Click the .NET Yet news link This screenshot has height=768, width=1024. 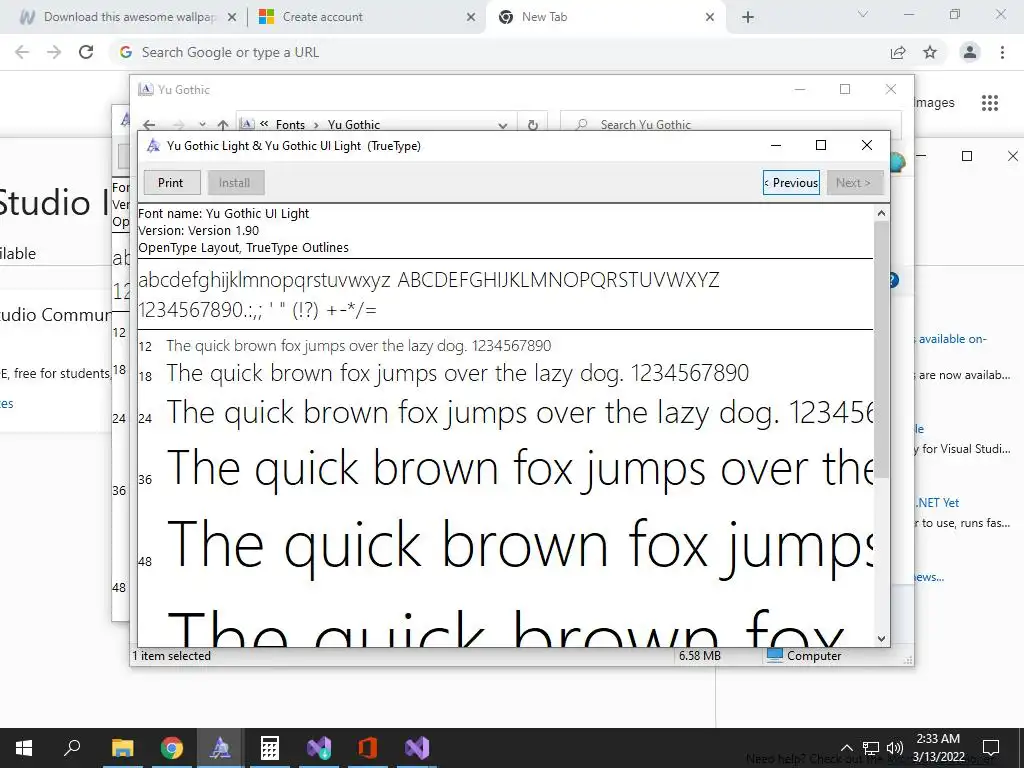[x=938, y=503]
